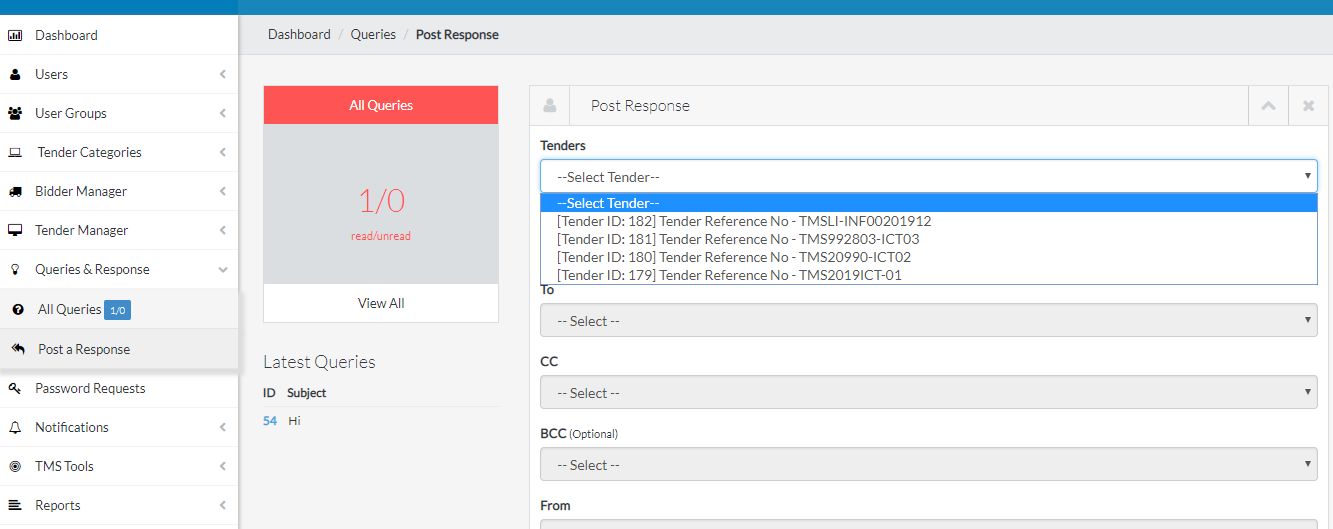Click the Dashboard bar-chart icon in sidebar
This screenshot has width=1333, height=529.
pyautogui.click(x=15, y=35)
